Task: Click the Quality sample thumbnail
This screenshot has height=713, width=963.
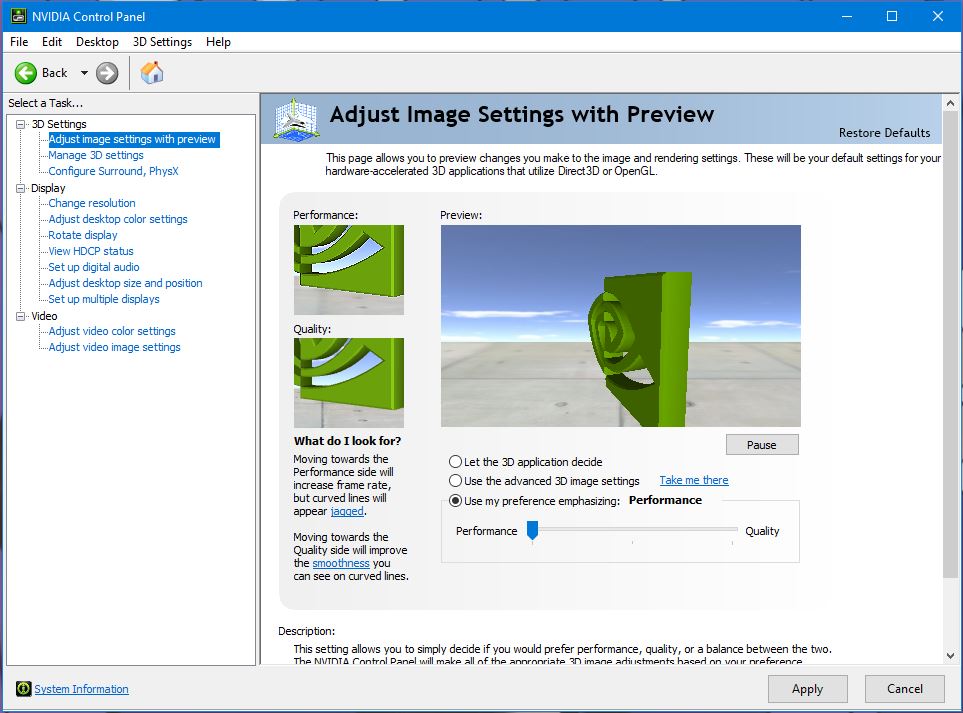Action: pos(349,382)
